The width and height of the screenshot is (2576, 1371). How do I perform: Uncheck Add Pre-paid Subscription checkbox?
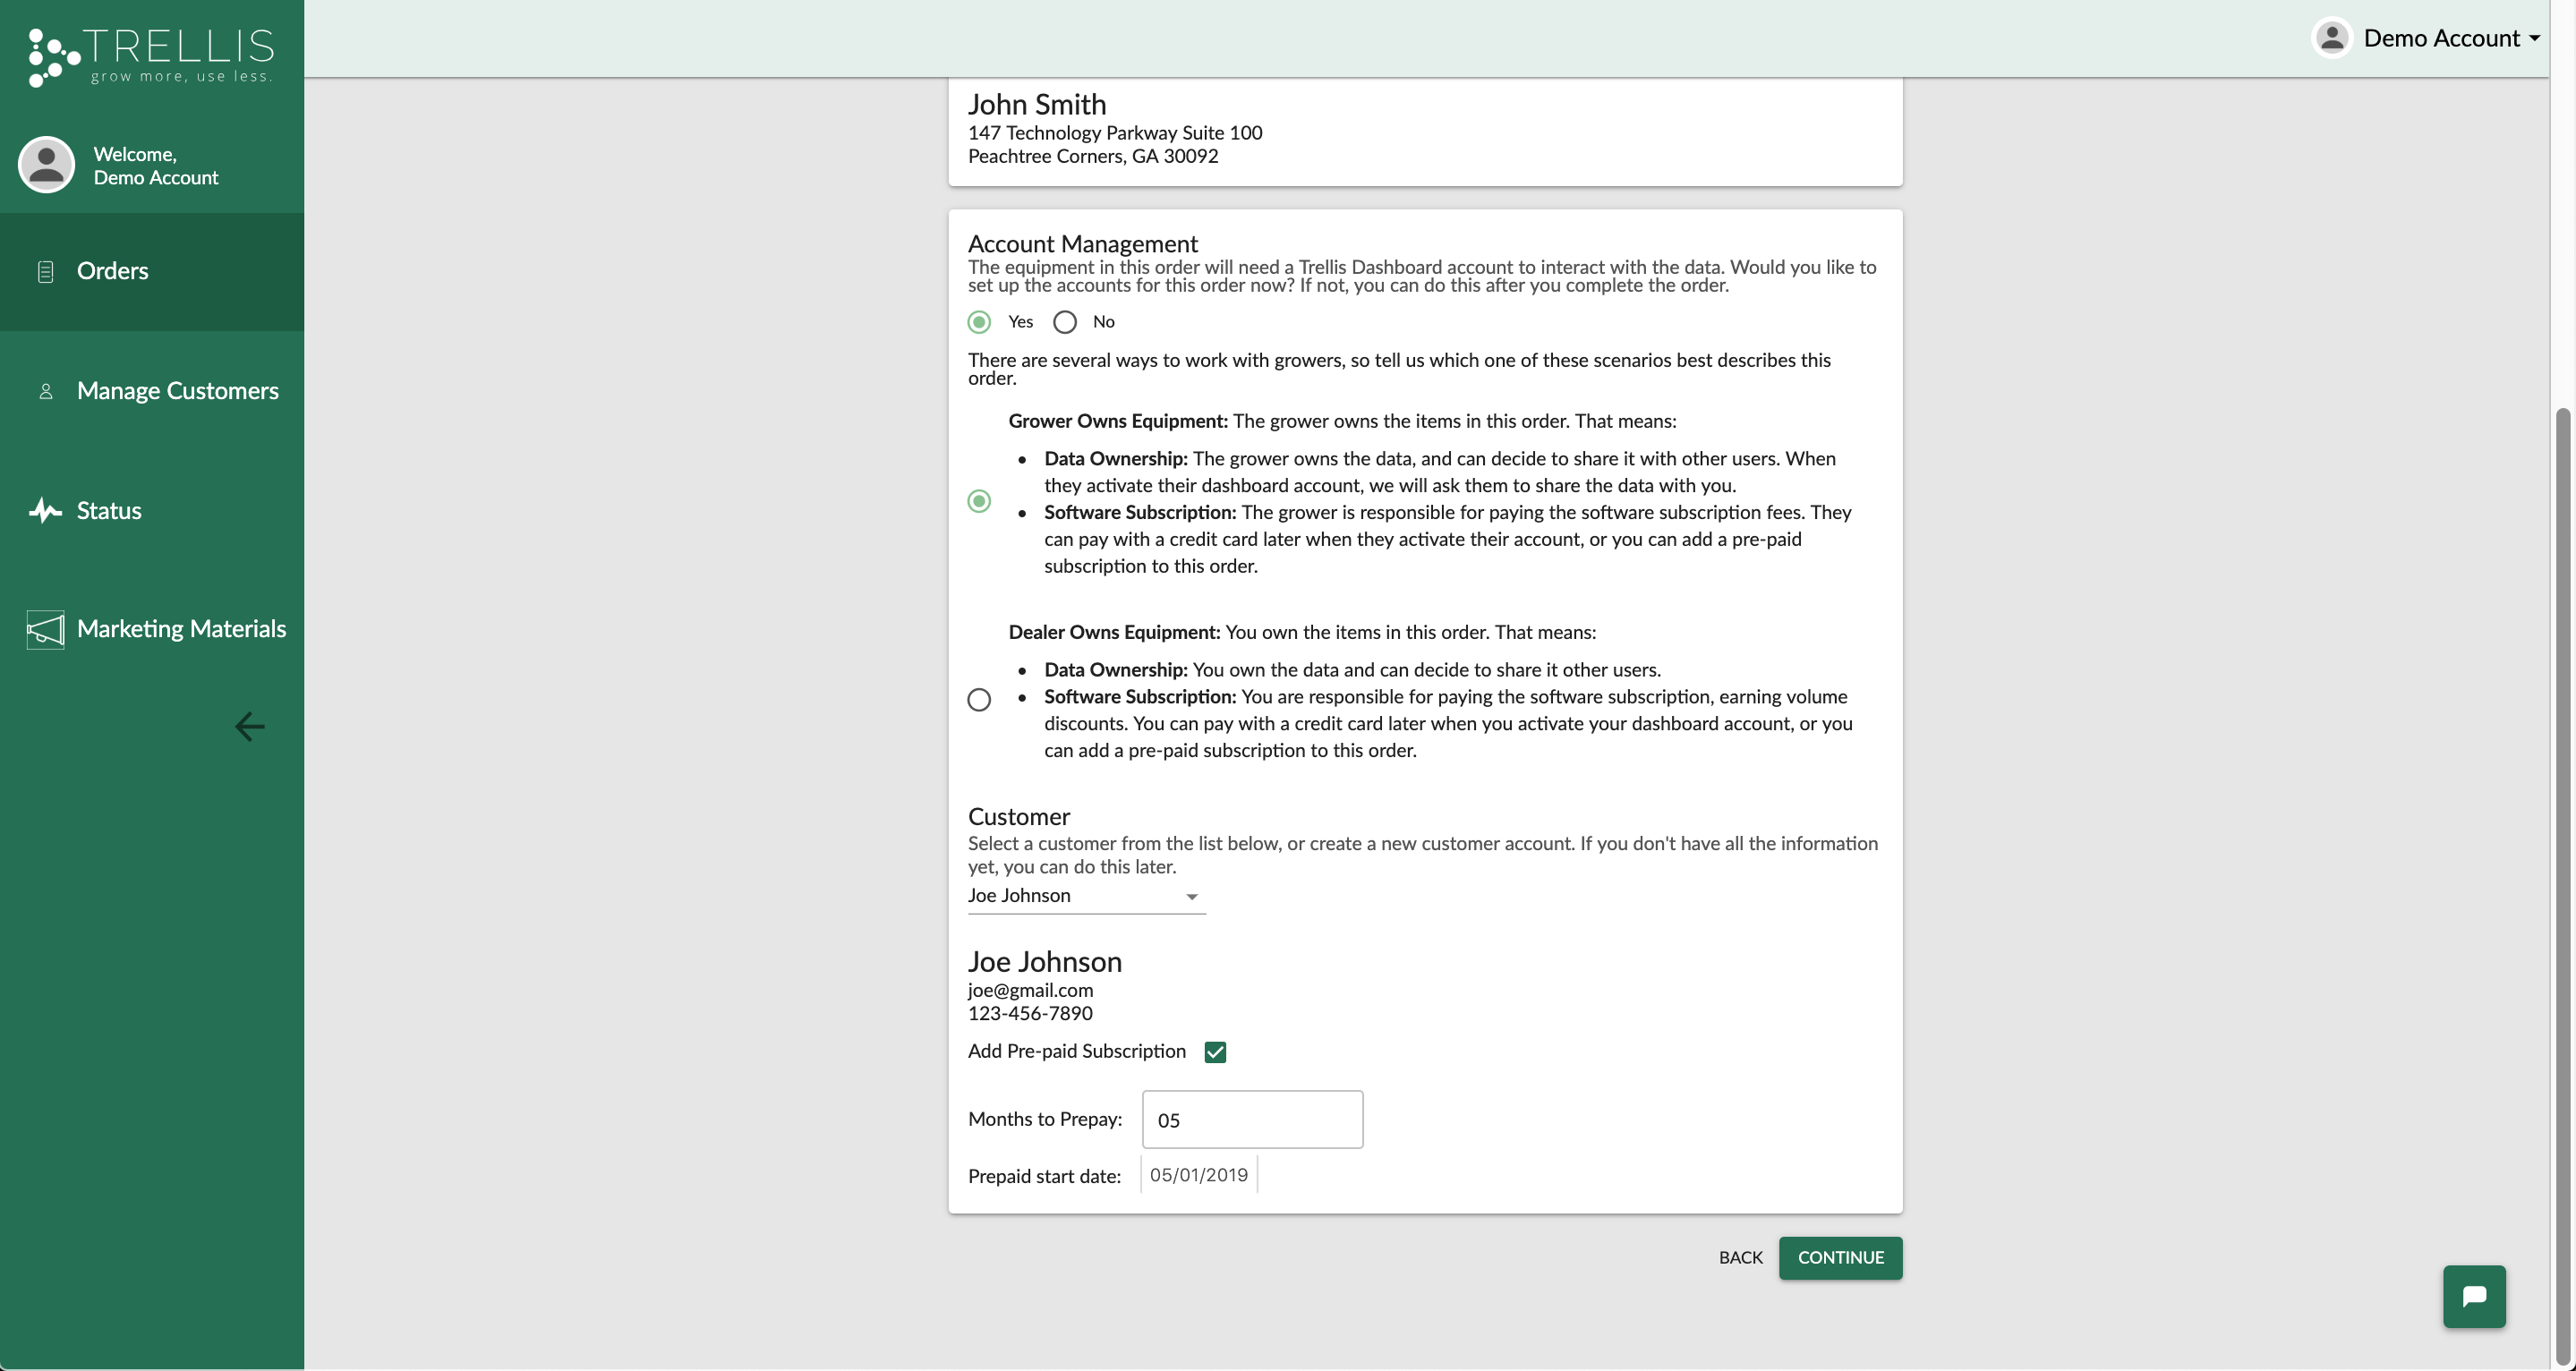point(1215,1052)
